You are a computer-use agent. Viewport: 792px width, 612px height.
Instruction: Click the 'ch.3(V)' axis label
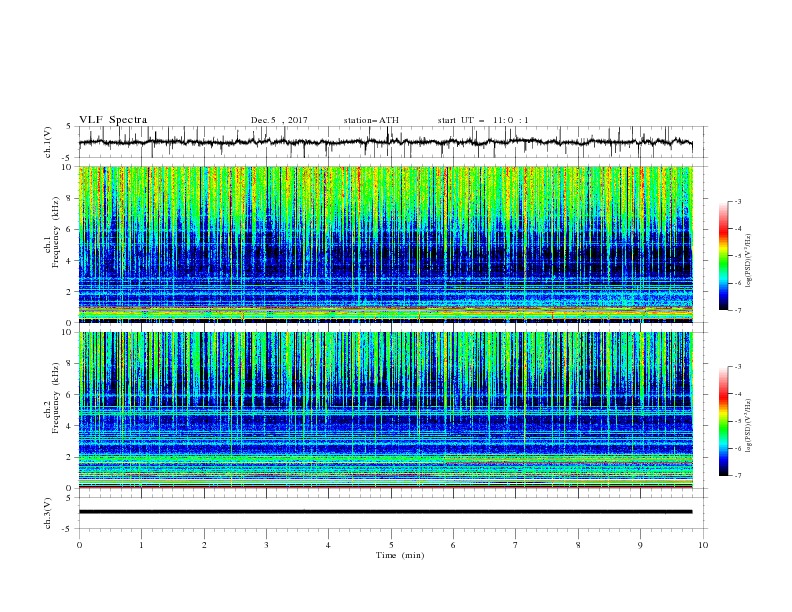click(x=48, y=513)
